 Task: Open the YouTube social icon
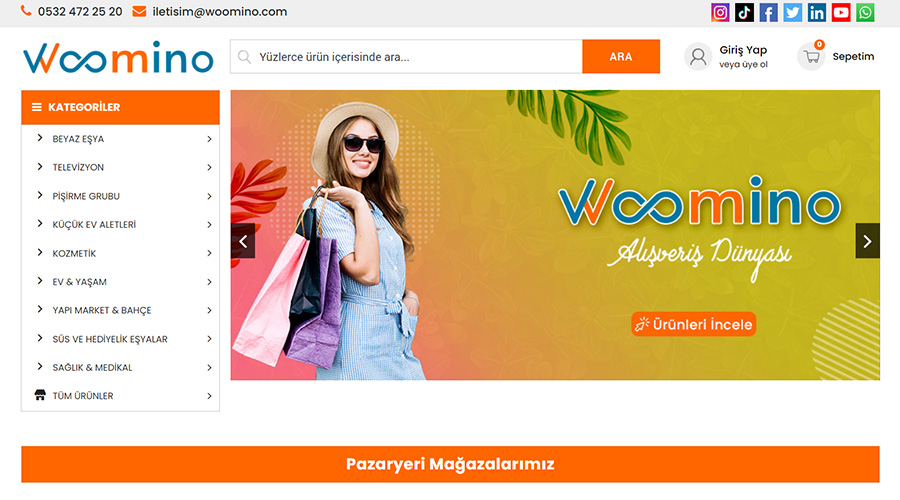(x=841, y=12)
